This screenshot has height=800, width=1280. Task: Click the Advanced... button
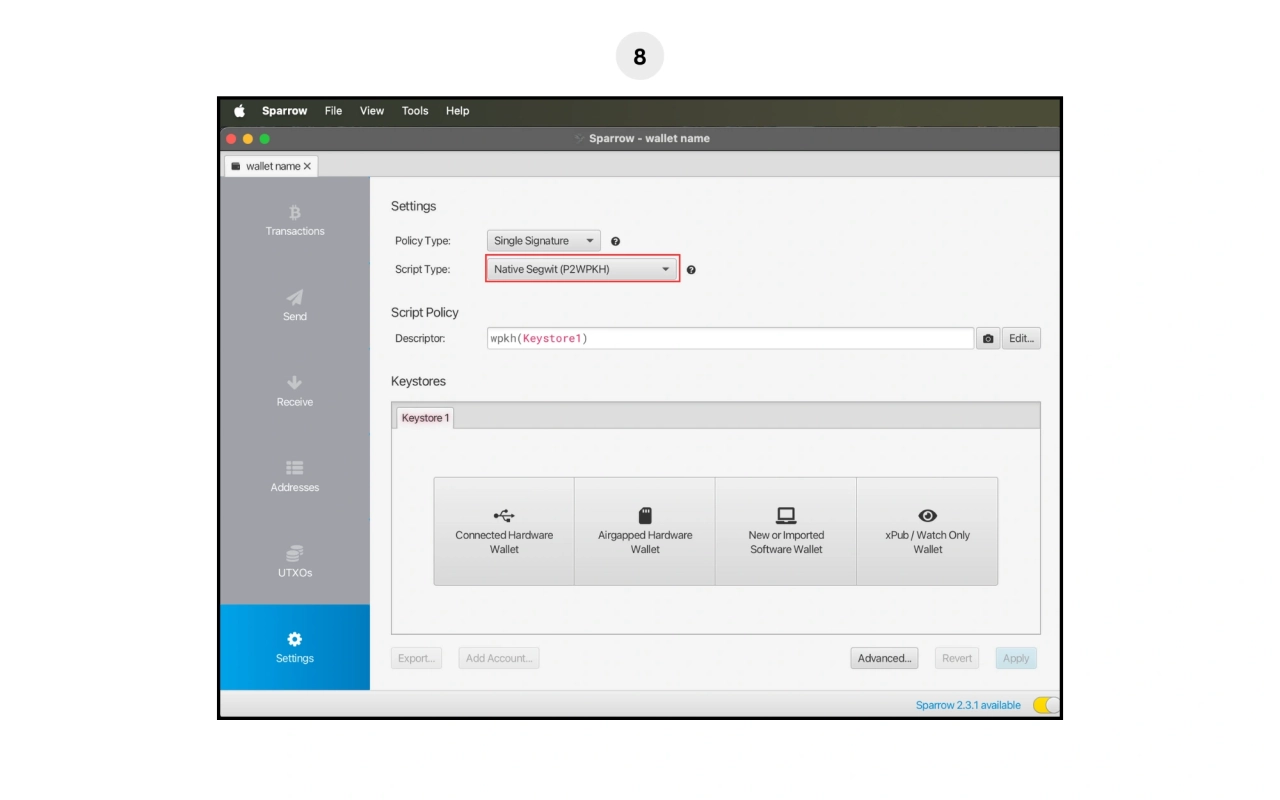click(x=885, y=658)
